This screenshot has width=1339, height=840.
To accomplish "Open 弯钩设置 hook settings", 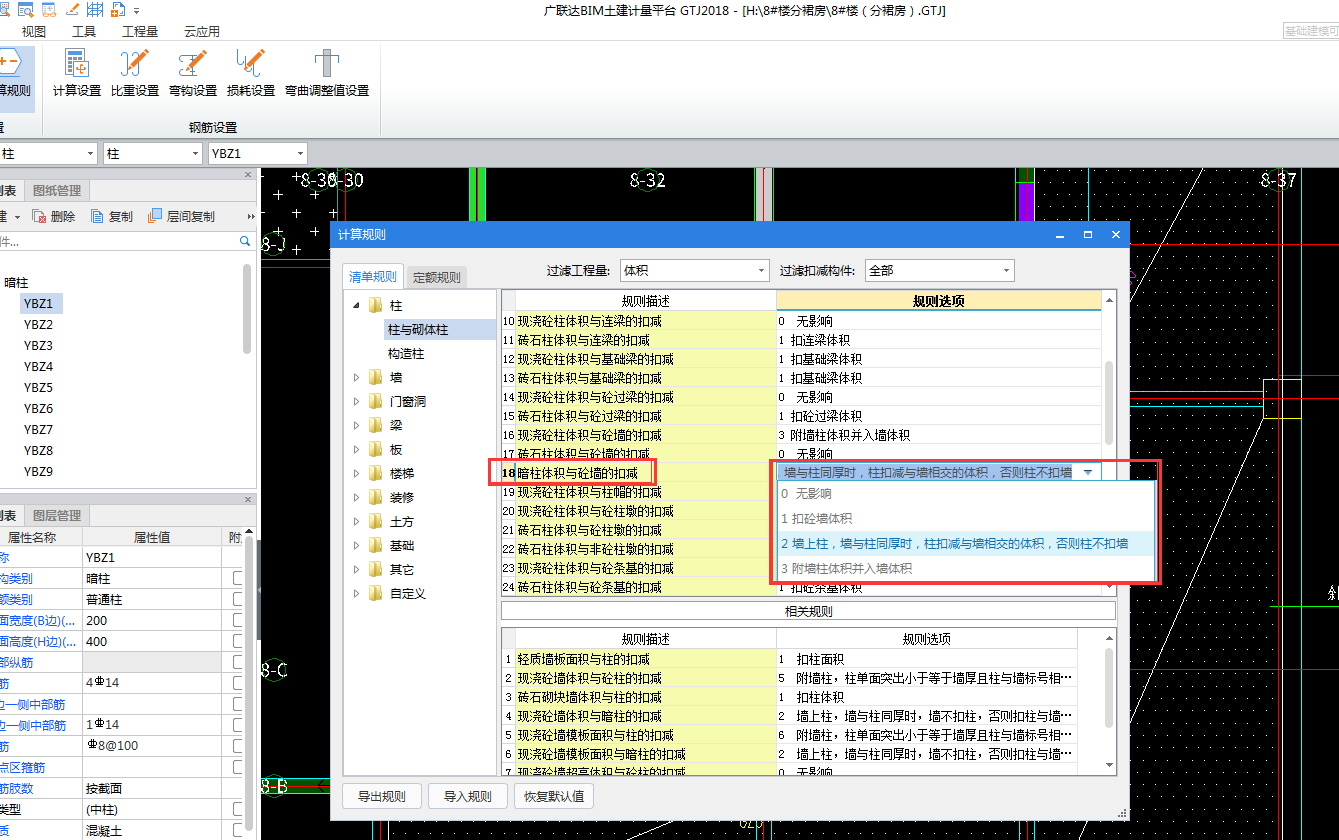I will point(193,73).
